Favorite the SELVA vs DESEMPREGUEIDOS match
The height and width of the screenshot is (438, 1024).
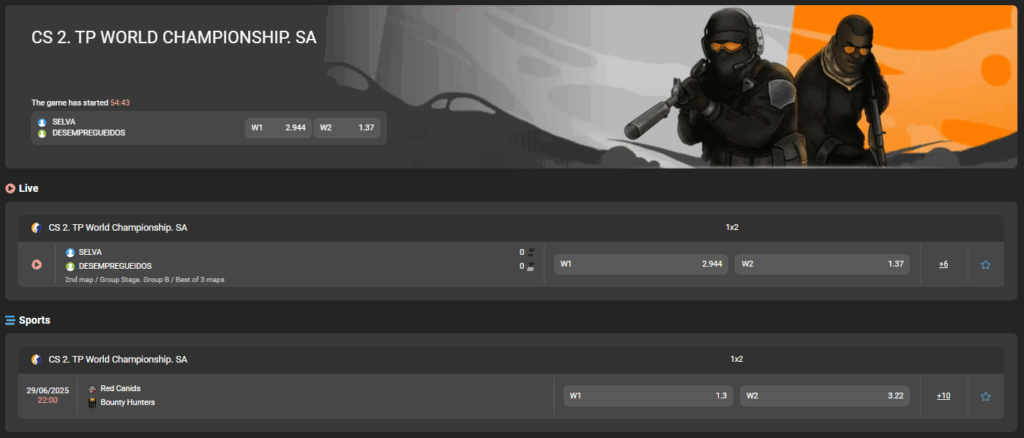pos(985,265)
